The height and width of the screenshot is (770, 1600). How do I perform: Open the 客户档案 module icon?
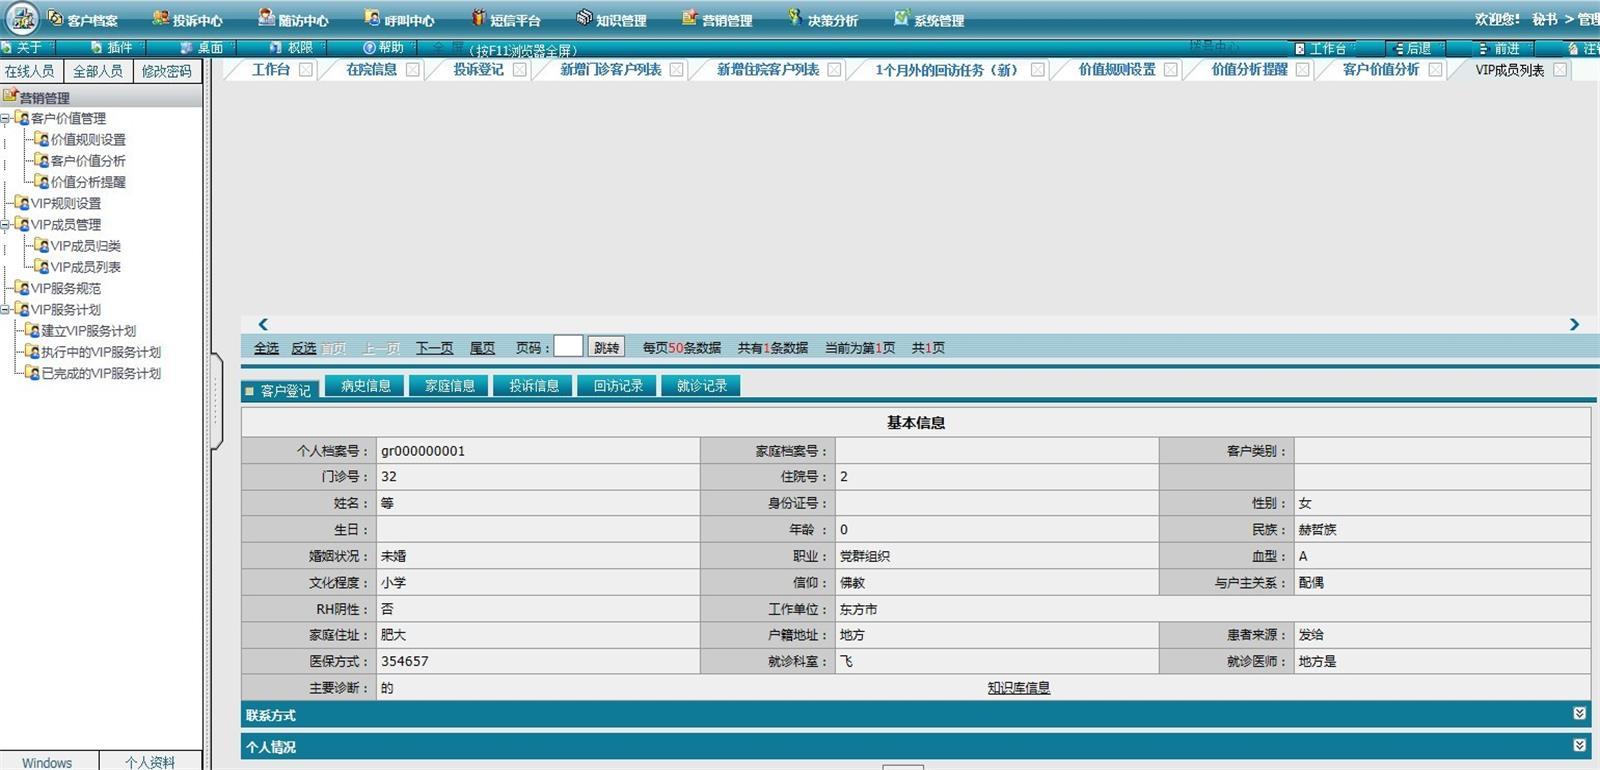point(56,18)
